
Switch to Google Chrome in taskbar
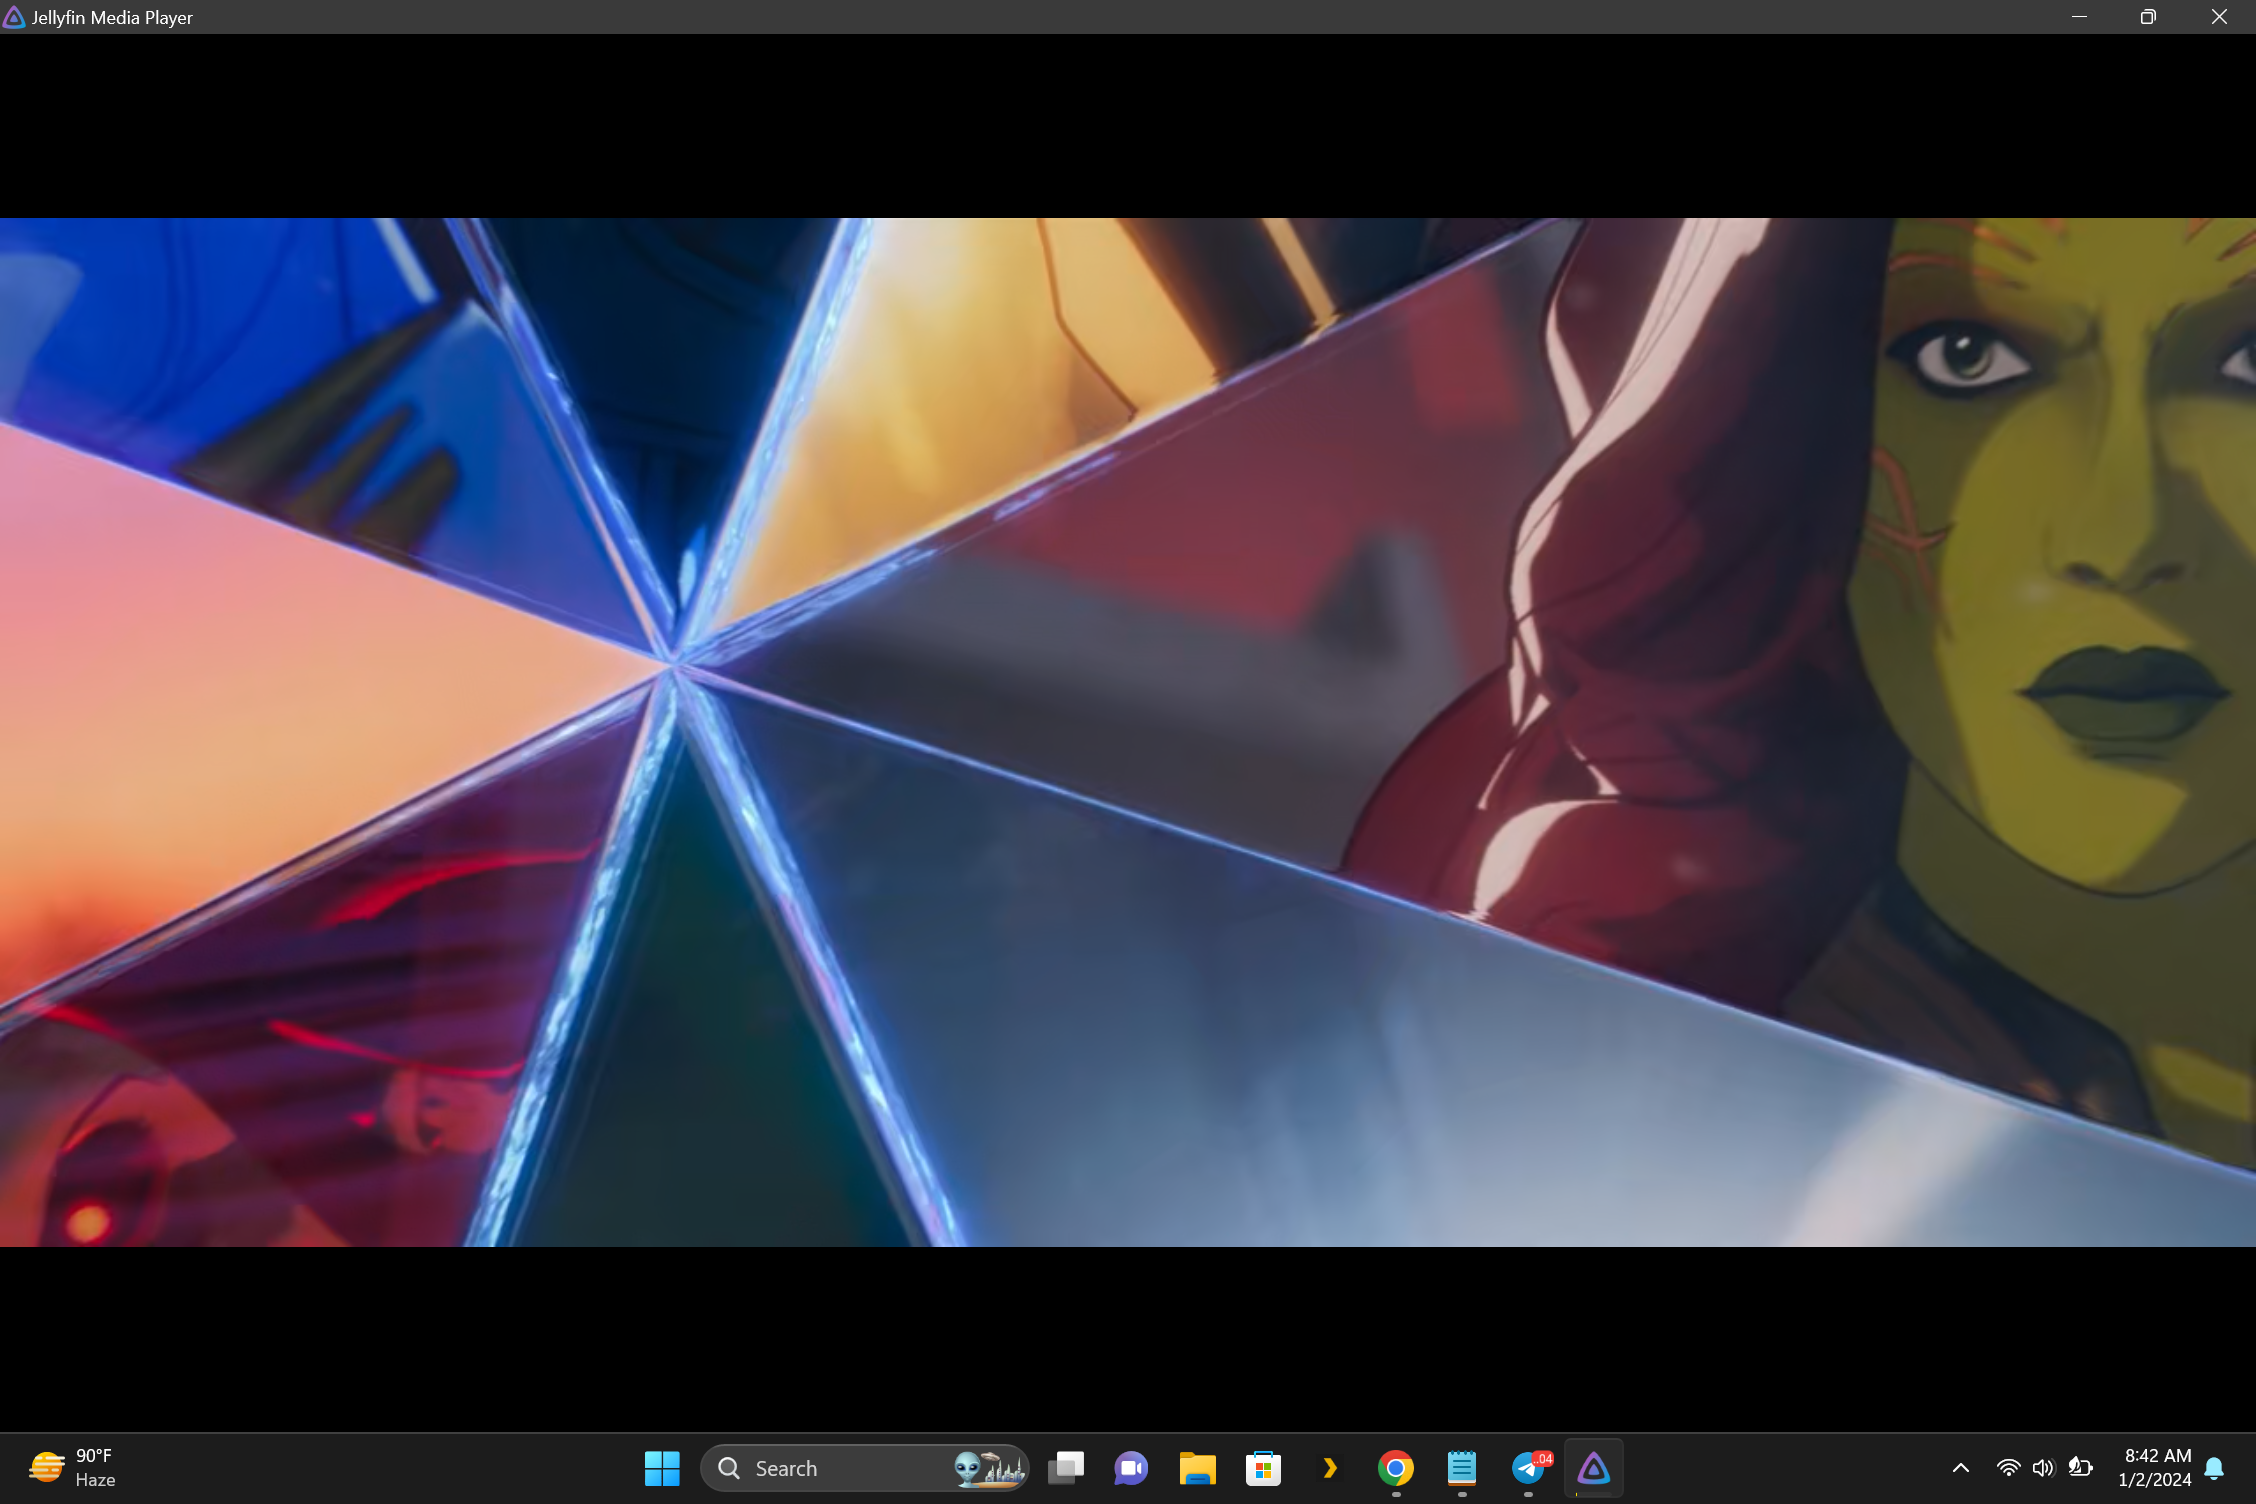click(x=1395, y=1468)
